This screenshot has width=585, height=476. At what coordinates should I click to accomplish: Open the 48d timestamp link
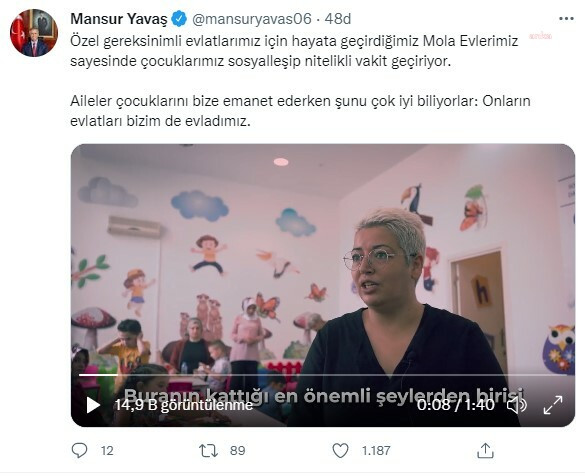click(338, 19)
